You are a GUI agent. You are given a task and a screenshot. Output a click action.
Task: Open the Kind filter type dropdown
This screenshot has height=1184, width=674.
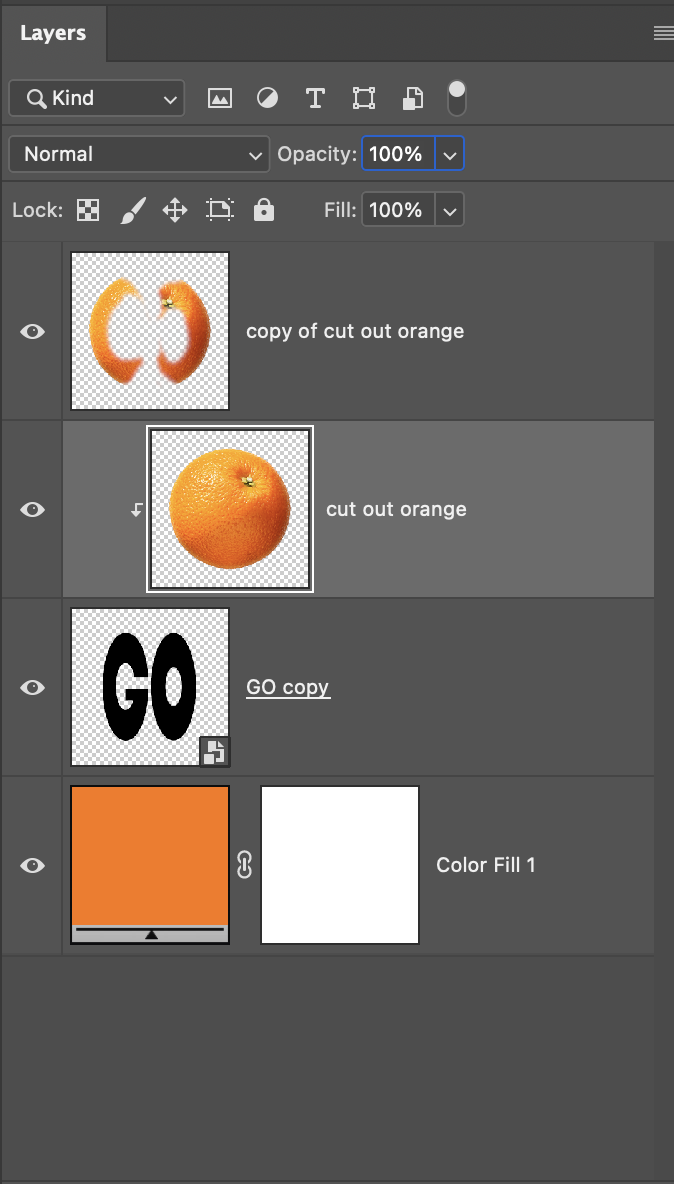pyautogui.click(x=97, y=98)
